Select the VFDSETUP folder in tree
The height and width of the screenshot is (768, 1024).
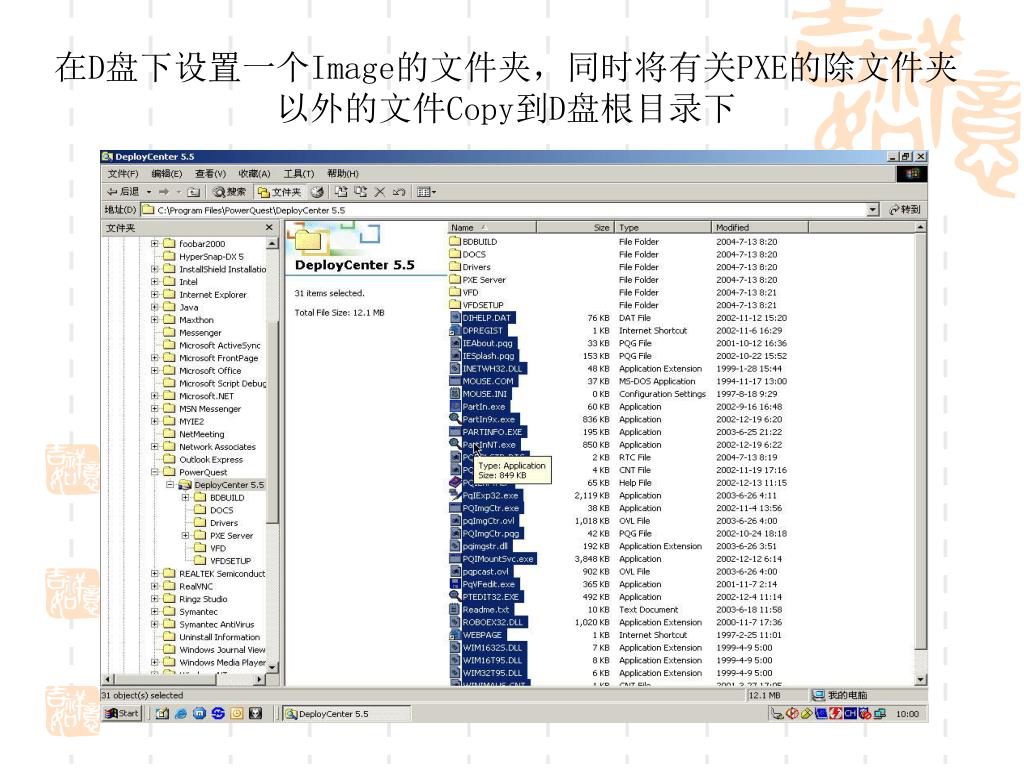coord(230,561)
